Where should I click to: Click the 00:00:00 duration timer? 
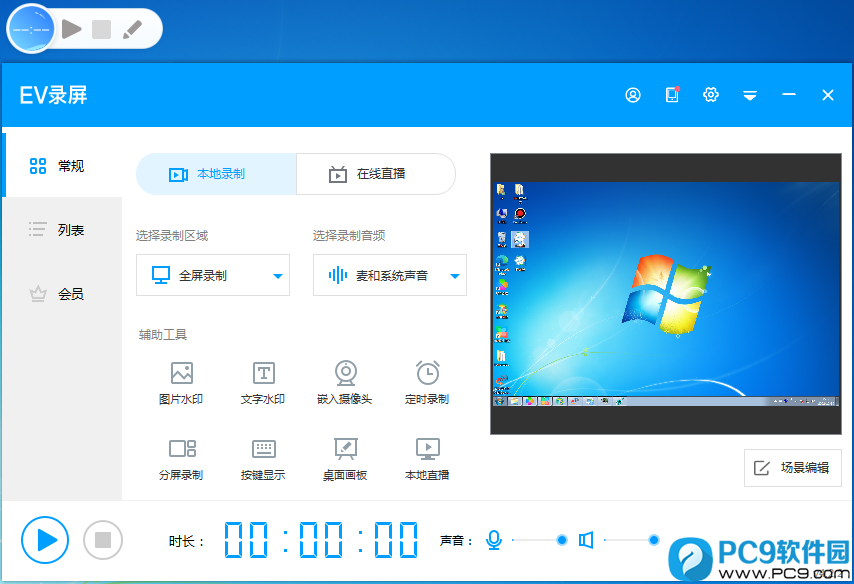click(321, 540)
